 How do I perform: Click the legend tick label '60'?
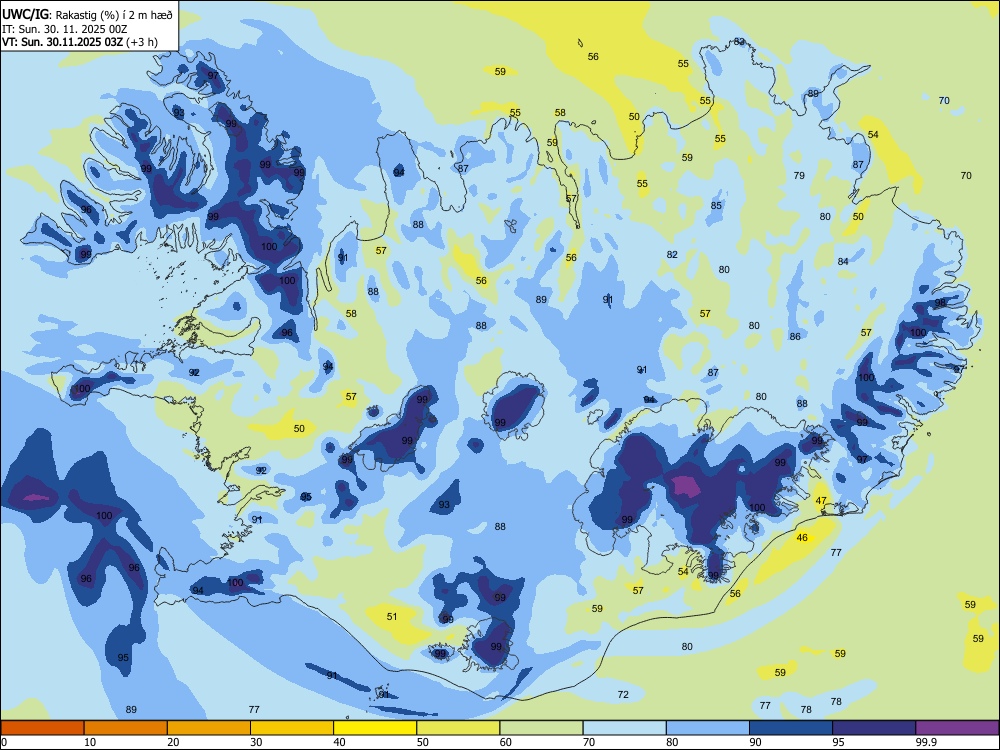(506, 742)
